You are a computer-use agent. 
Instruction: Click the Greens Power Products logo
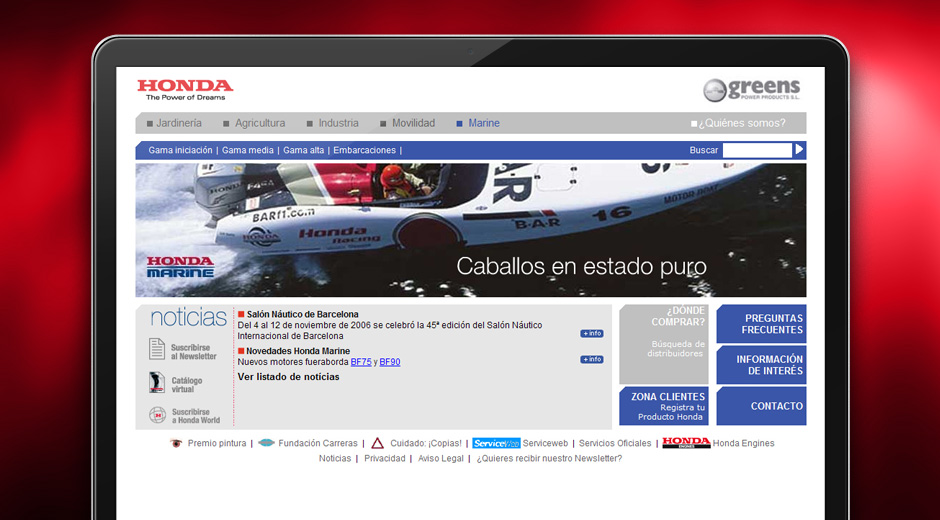click(x=752, y=89)
